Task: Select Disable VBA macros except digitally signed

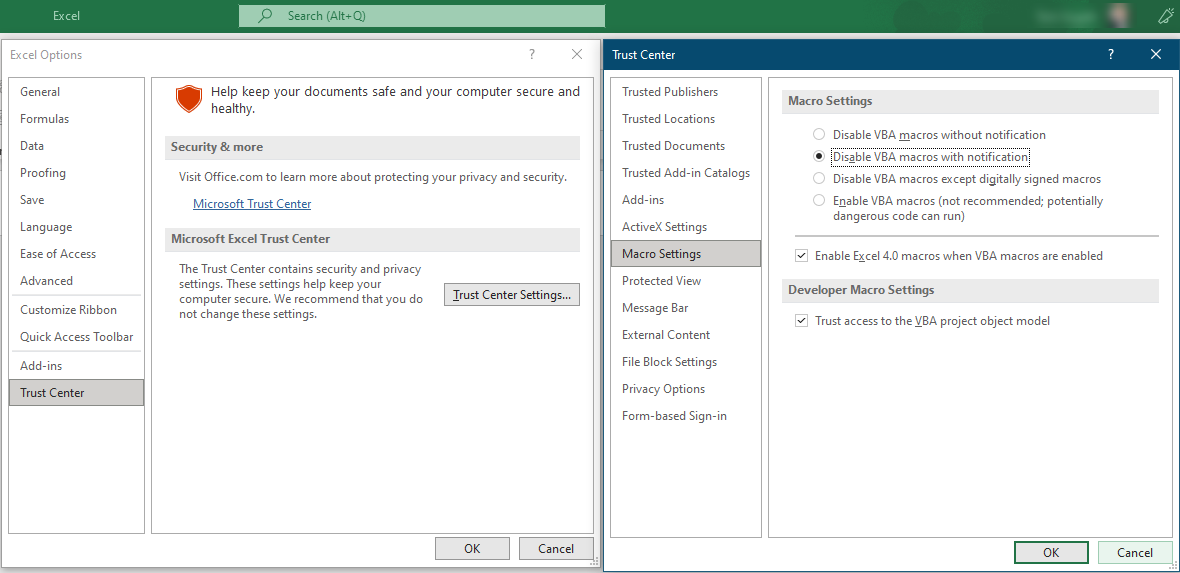Action: pos(819,178)
